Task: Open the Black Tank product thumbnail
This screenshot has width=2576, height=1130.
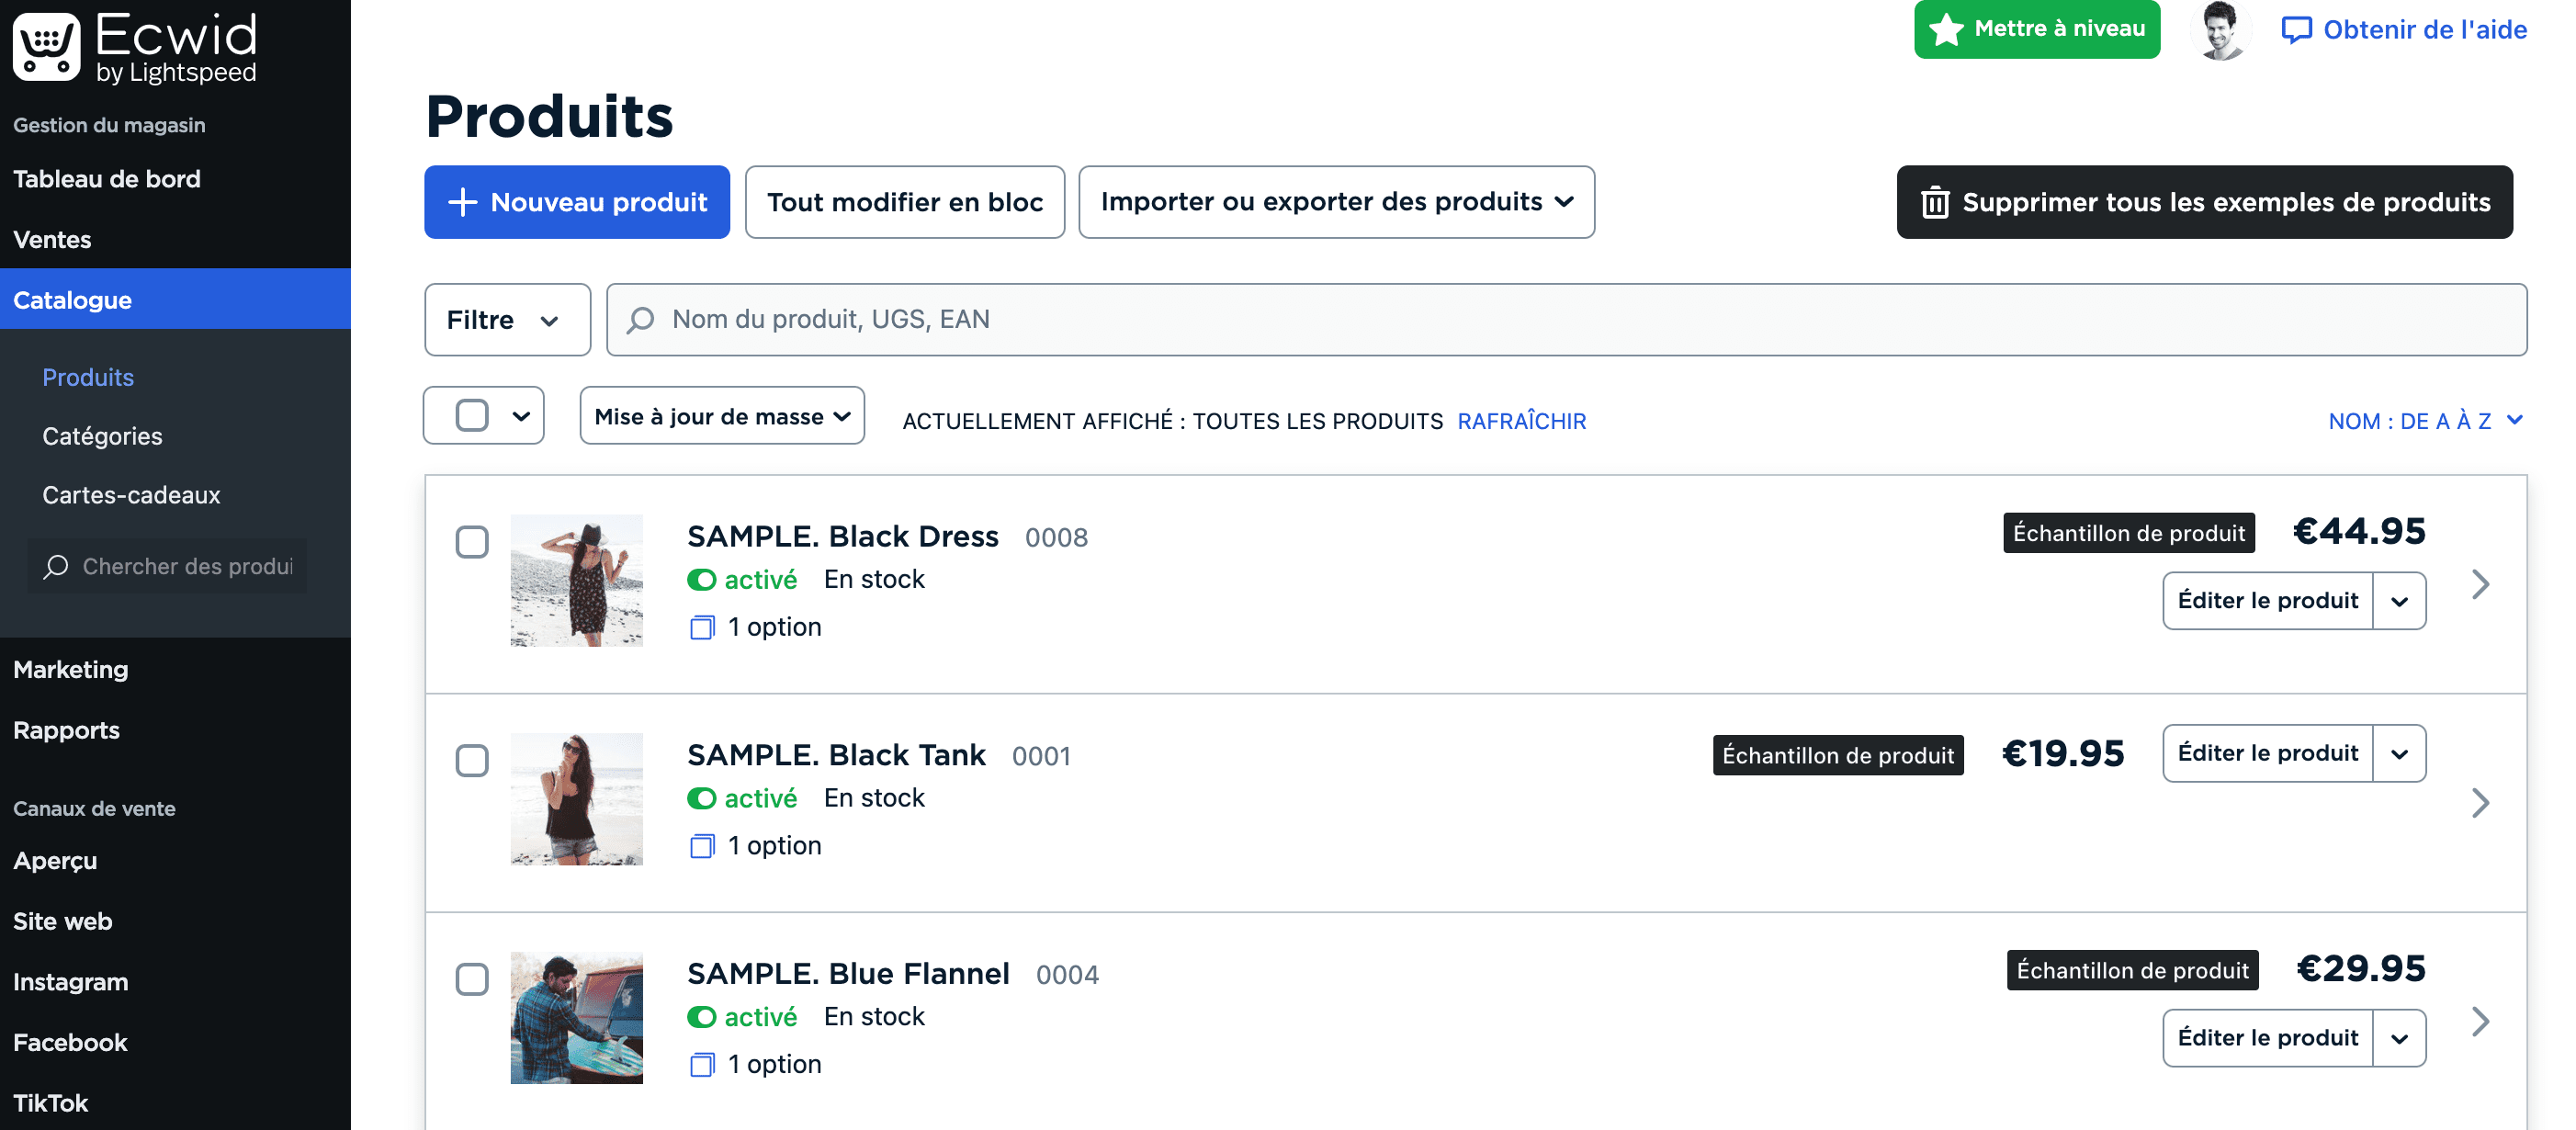Action: (576, 800)
